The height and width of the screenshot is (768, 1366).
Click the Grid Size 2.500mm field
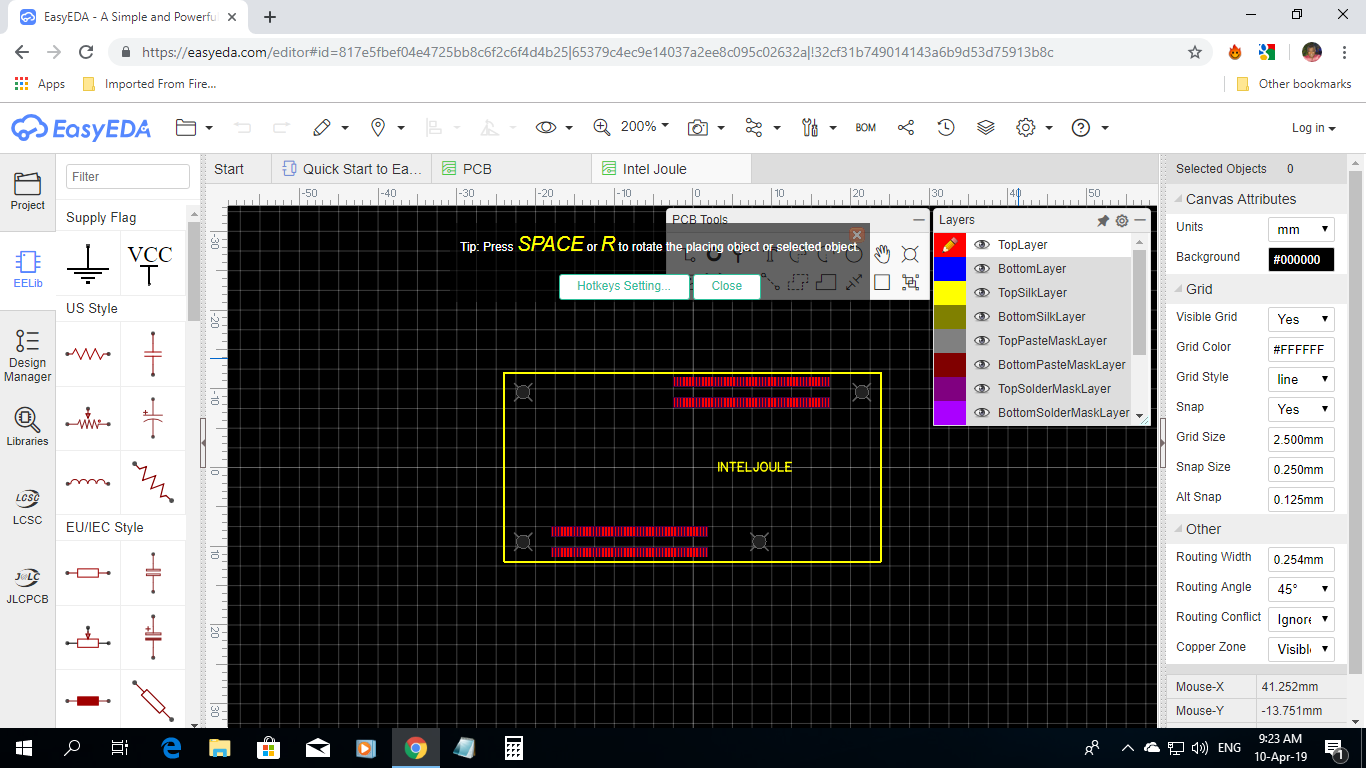[1301, 439]
